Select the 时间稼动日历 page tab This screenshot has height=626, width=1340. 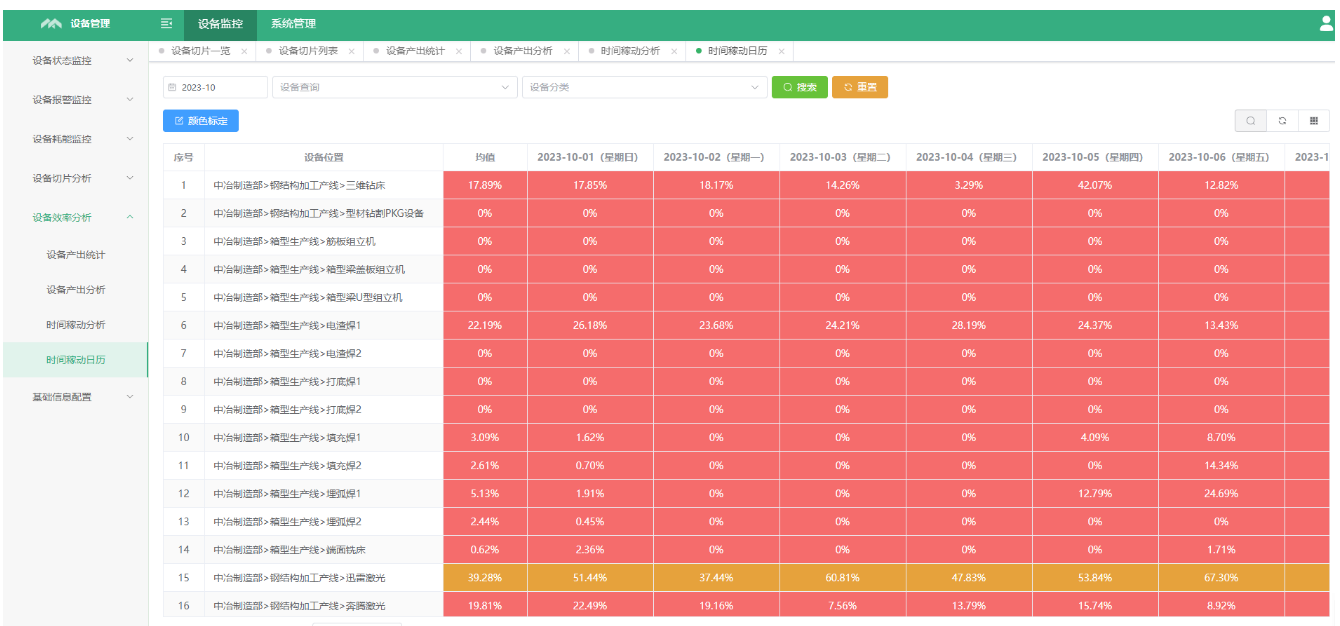click(x=738, y=51)
